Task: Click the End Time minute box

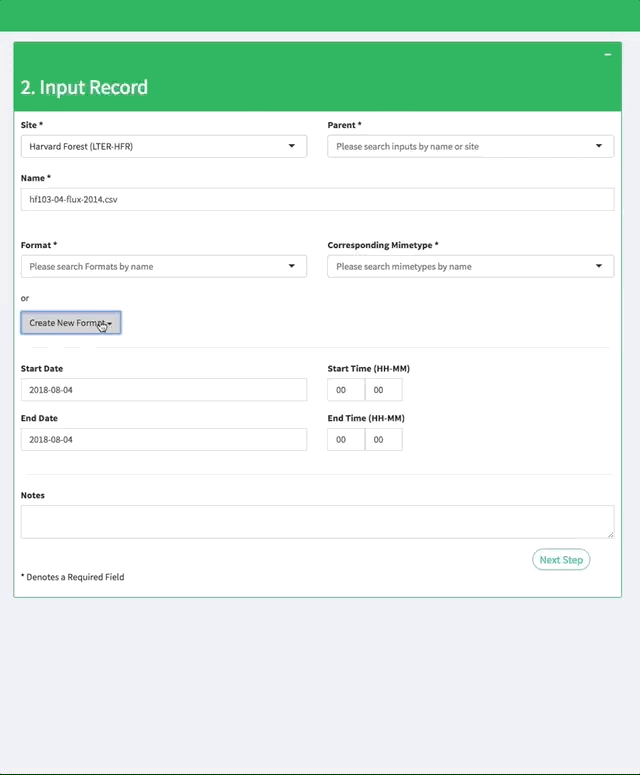Action: 383,440
